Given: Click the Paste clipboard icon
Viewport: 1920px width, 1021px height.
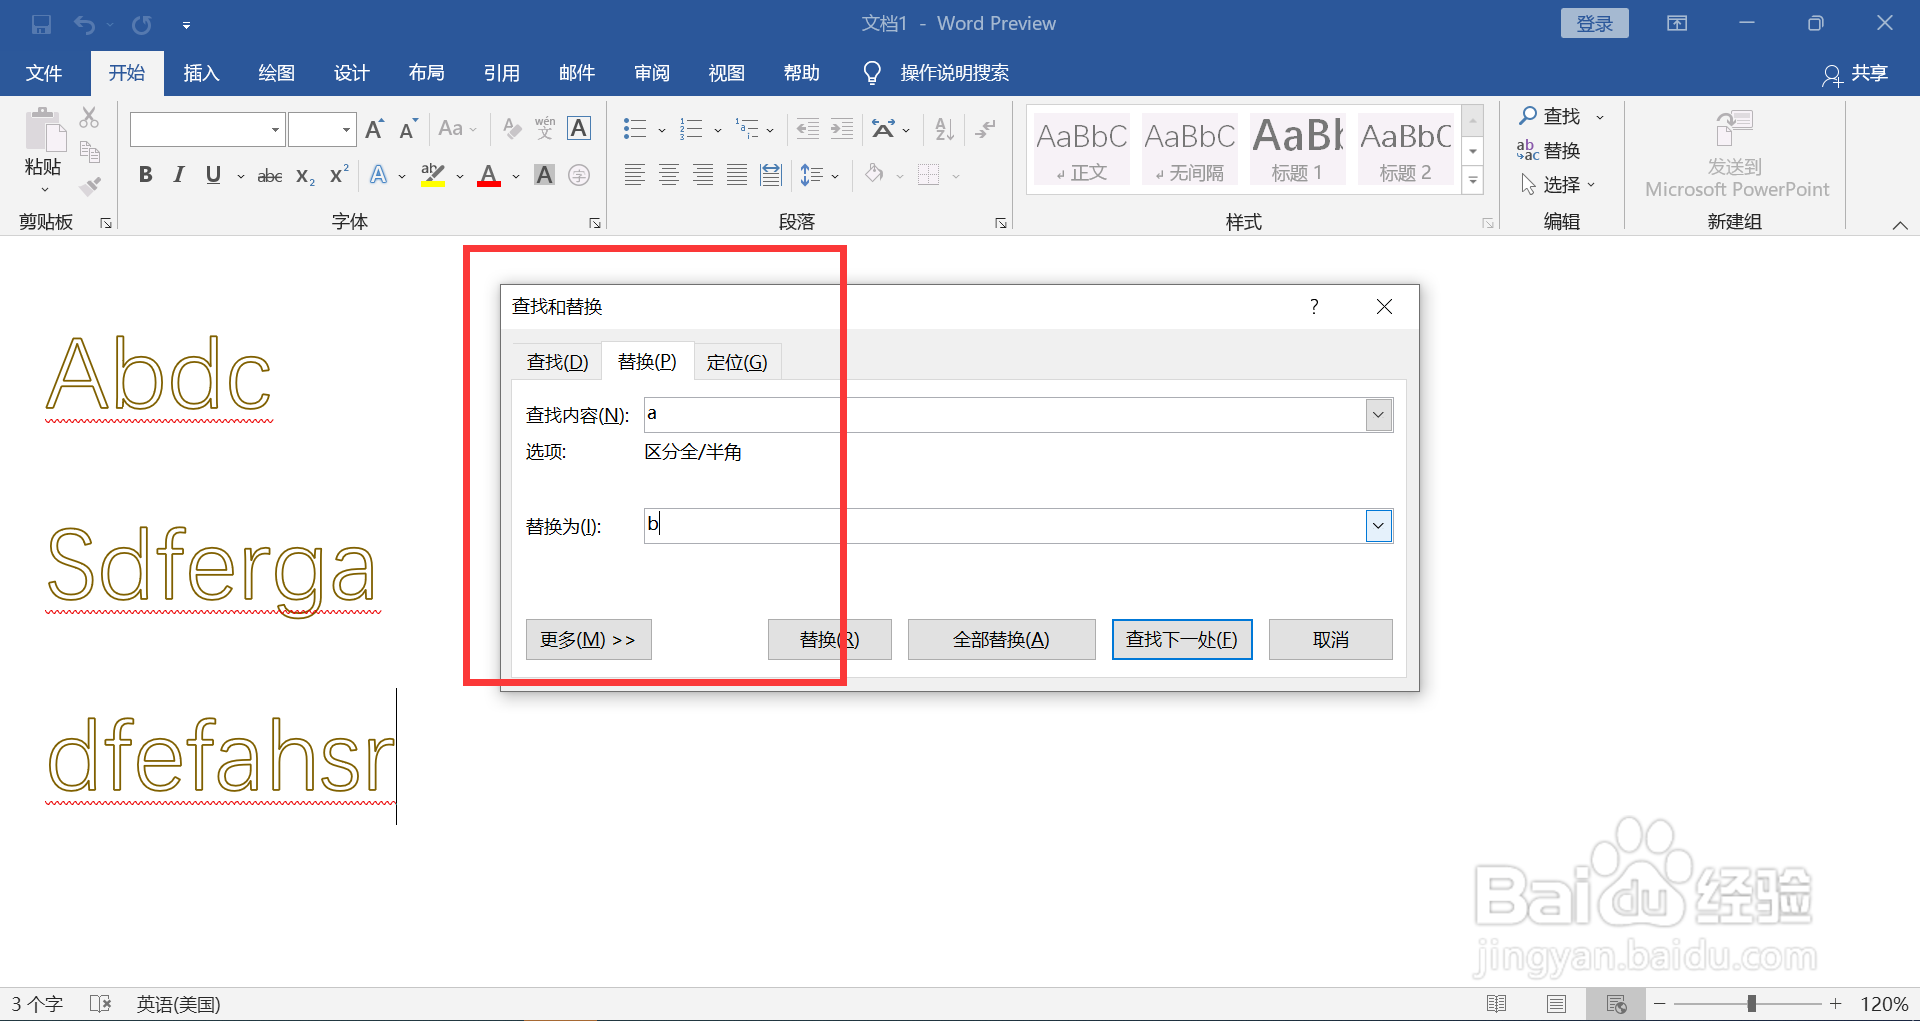Looking at the screenshot, I should pyautogui.click(x=44, y=130).
